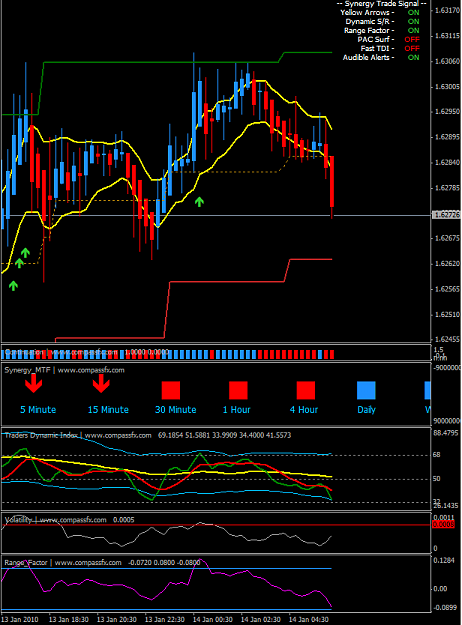This screenshot has height=625, width=462.
Task: Click the 5 Minute red down arrow
Action: coord(33,384)
